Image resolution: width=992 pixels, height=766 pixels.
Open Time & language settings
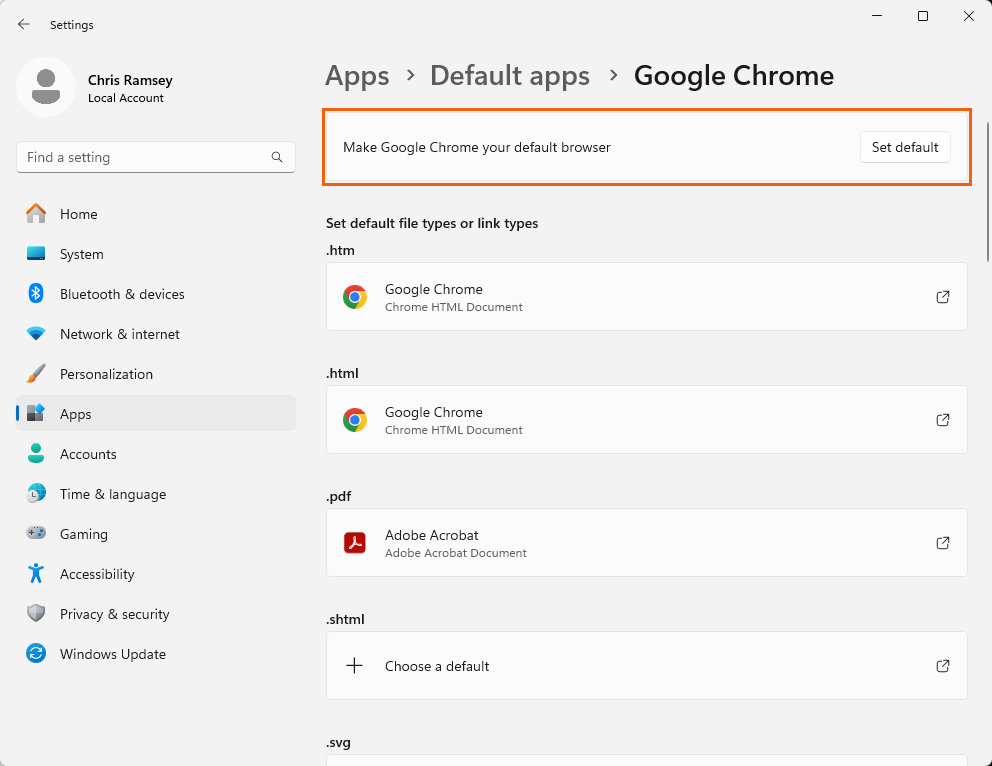[x=156, y=493]
